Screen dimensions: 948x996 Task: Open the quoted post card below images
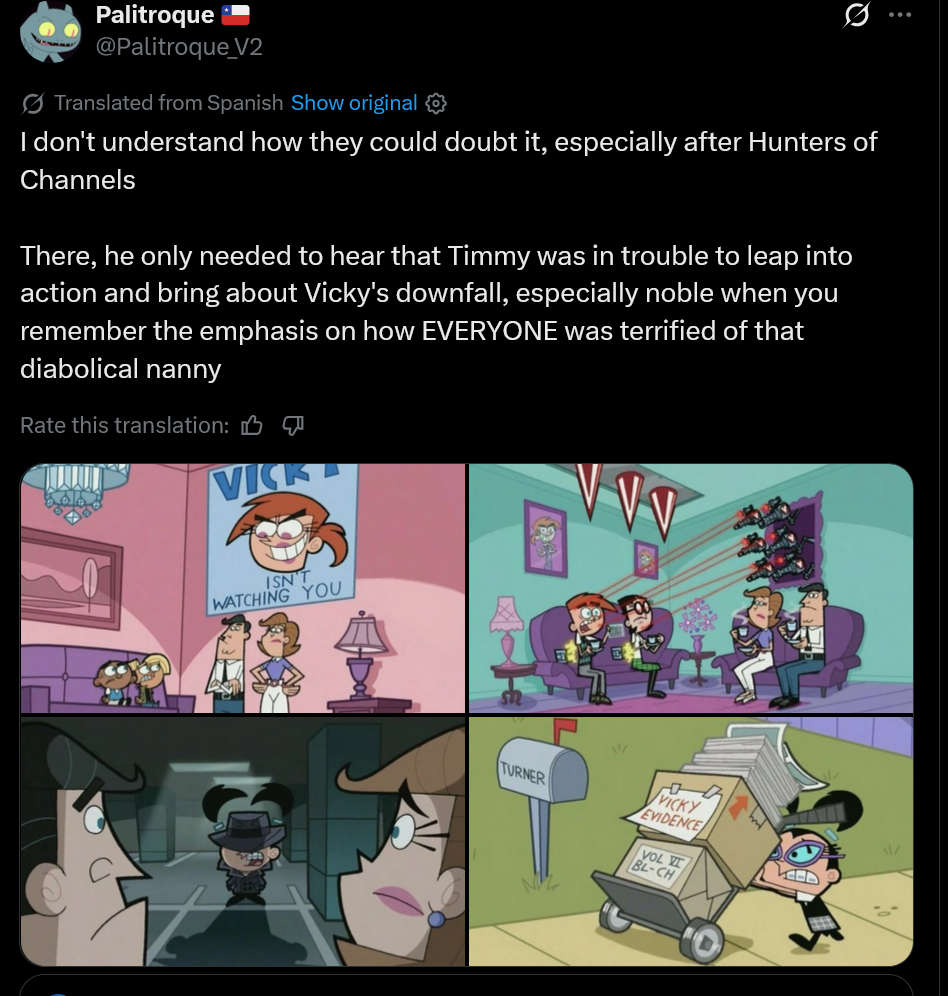click(466, 985)
